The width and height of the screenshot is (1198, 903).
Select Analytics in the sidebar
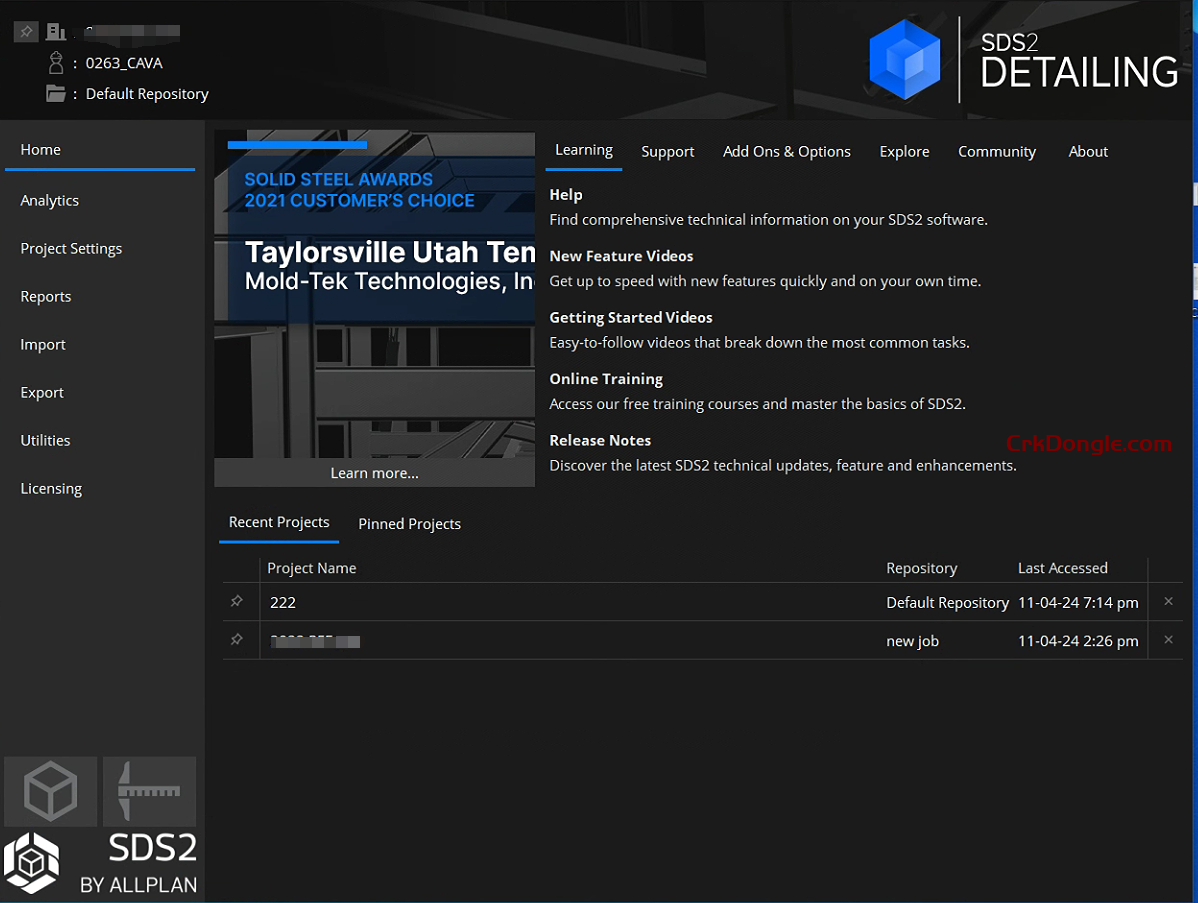coord(49,200)
